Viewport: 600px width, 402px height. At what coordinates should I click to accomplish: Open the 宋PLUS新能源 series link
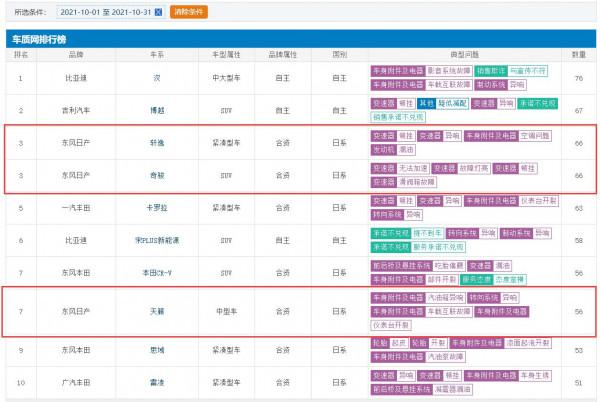(x=156, y=241)
